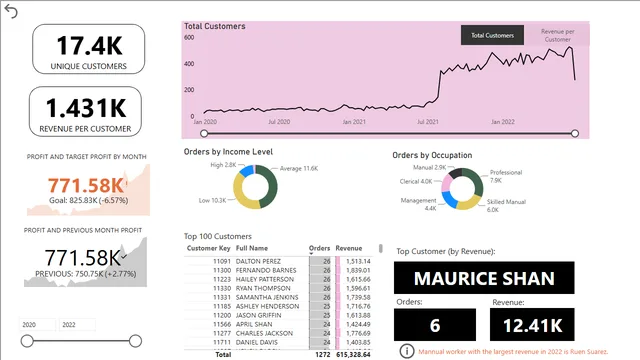
Task: Sort table by Revenue header
Action: coord(349,248)
